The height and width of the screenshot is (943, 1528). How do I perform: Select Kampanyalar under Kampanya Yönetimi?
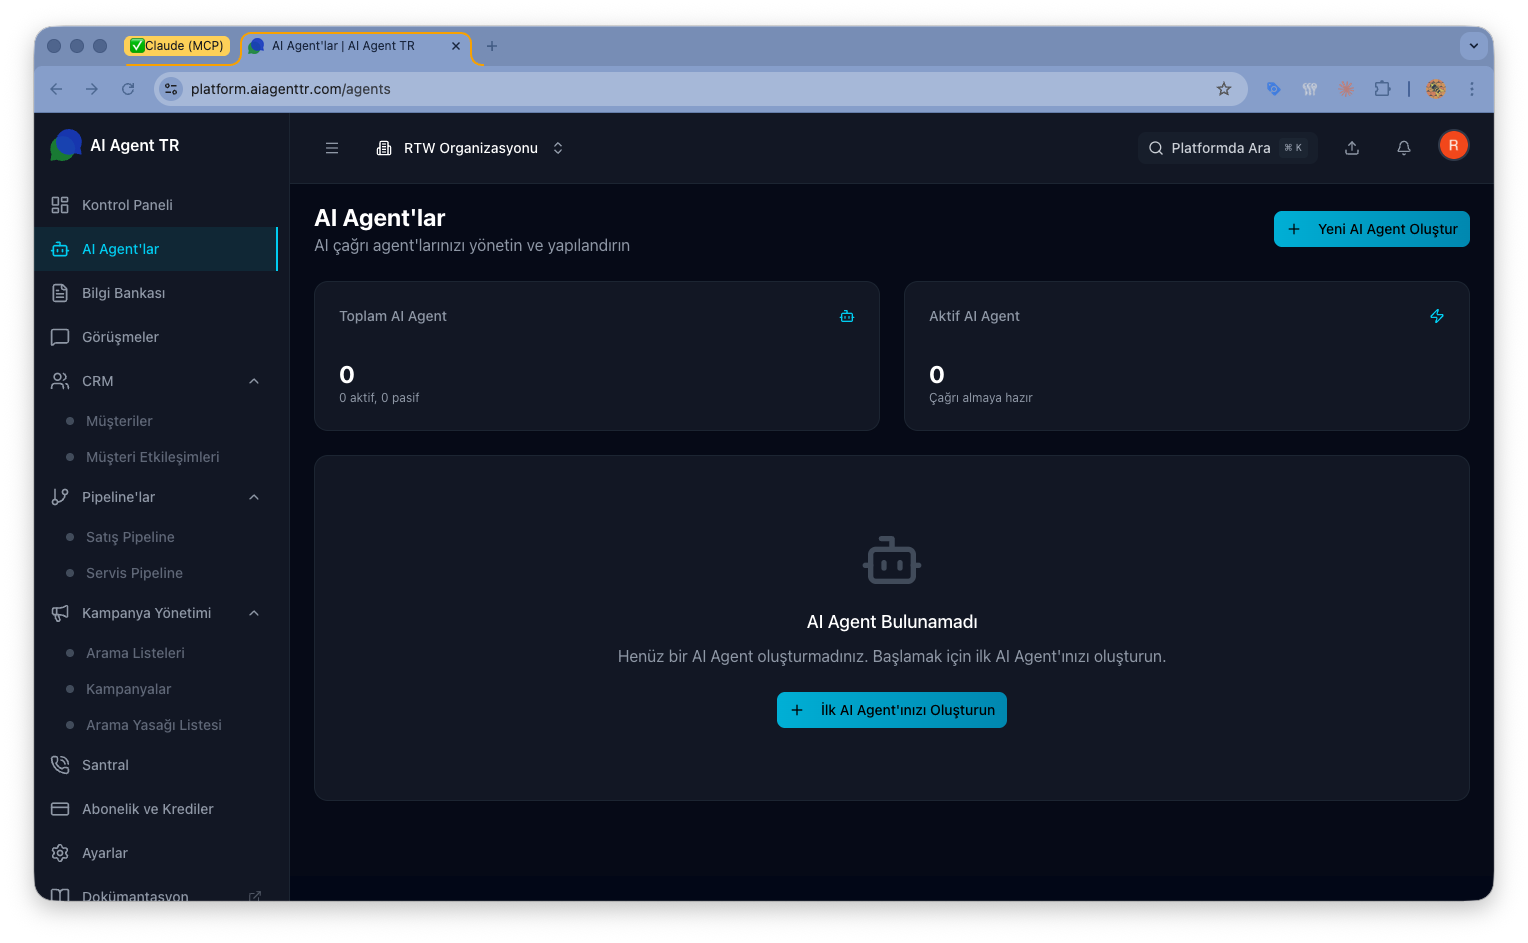128,689
